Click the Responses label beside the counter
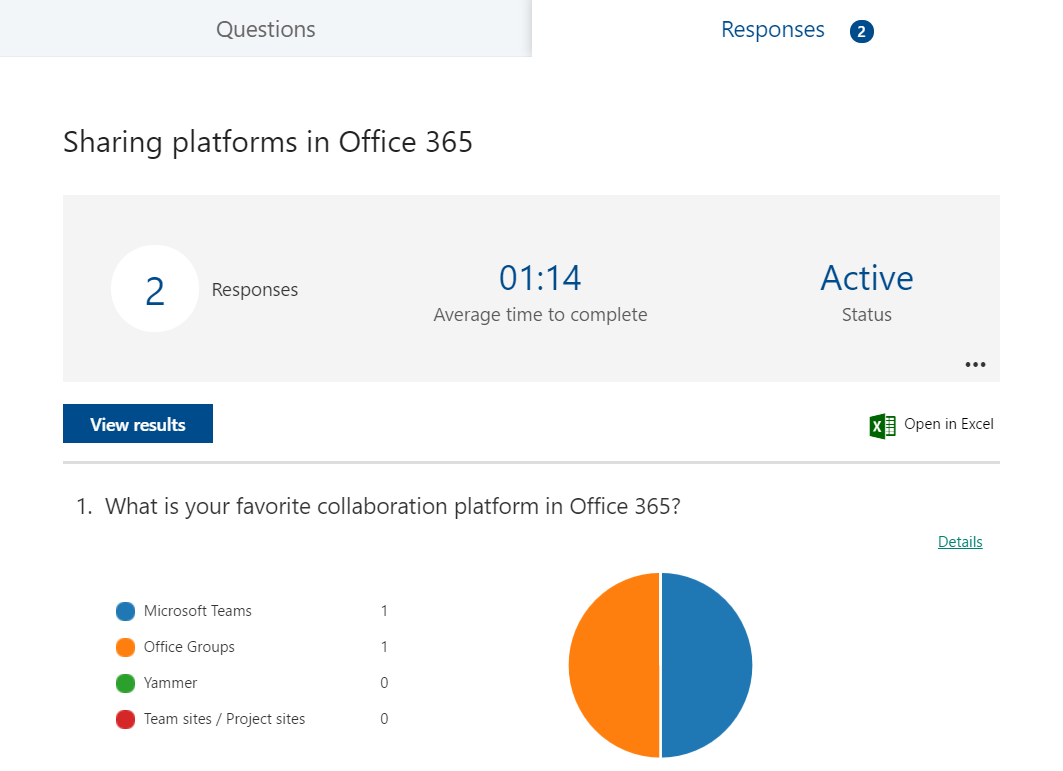This screenshot has height=771, width=1063. (255, 290)
